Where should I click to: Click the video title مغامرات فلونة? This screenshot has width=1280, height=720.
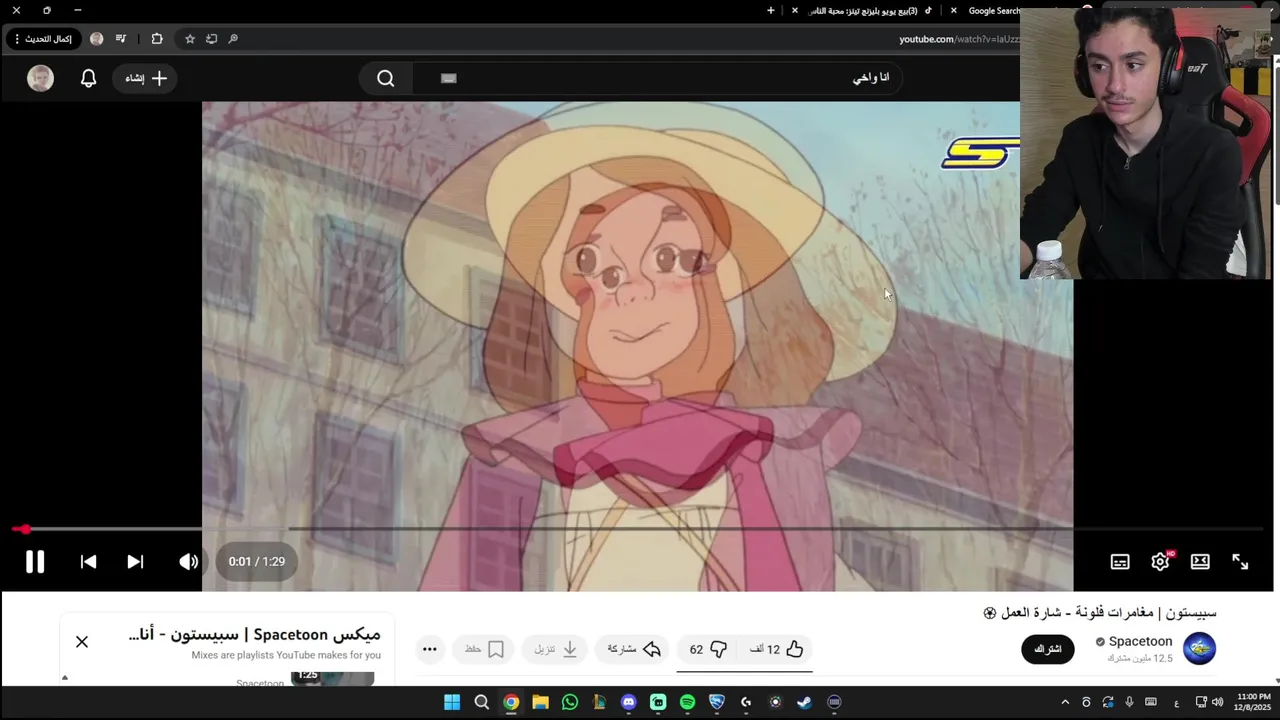pyautogui.click(x=1100, y=612)
